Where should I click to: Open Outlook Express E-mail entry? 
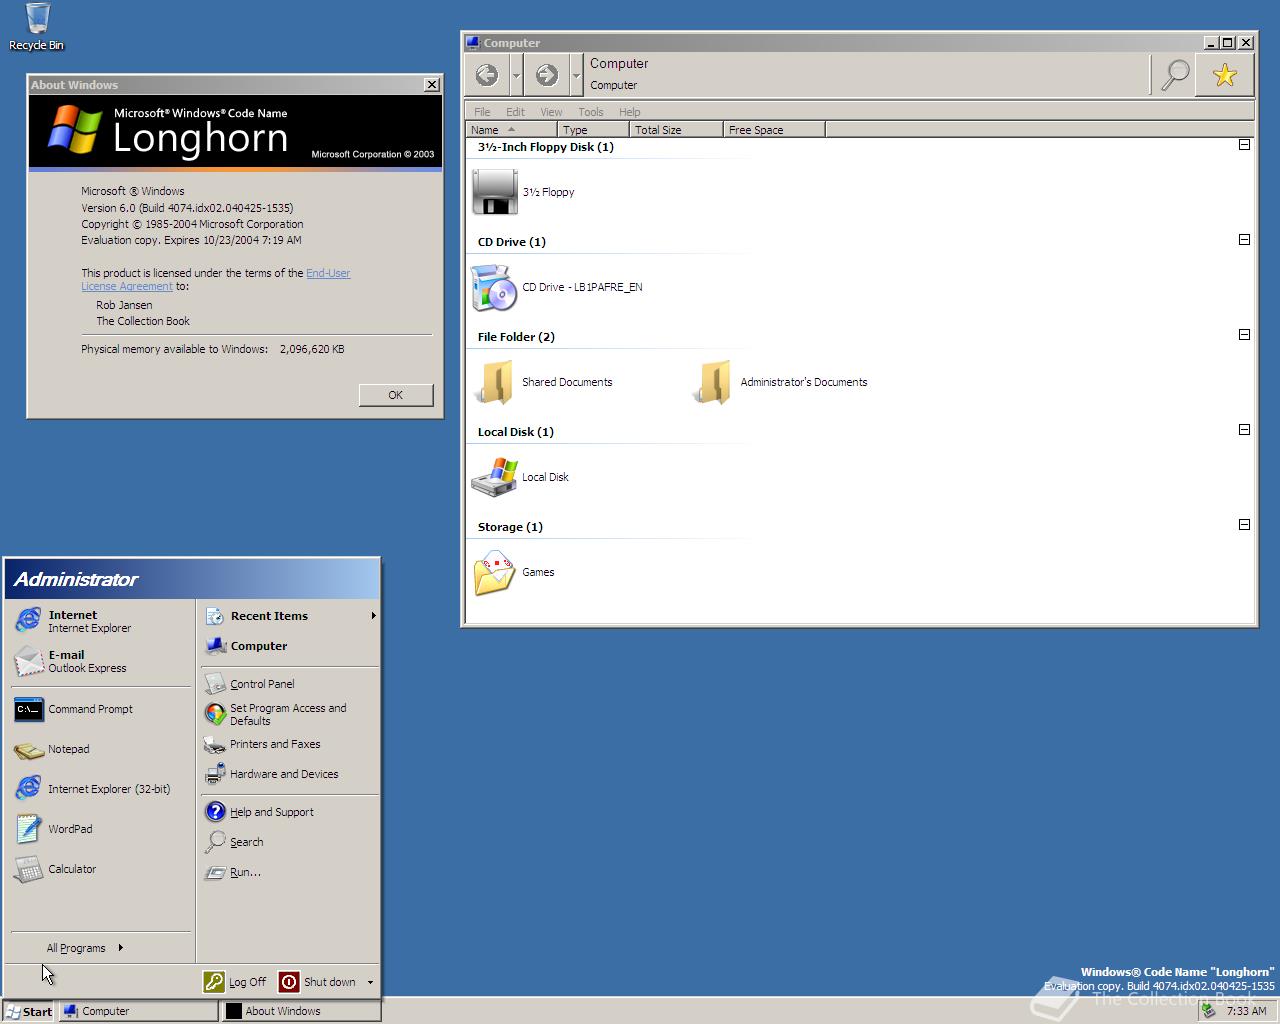(x=100, y=661)
